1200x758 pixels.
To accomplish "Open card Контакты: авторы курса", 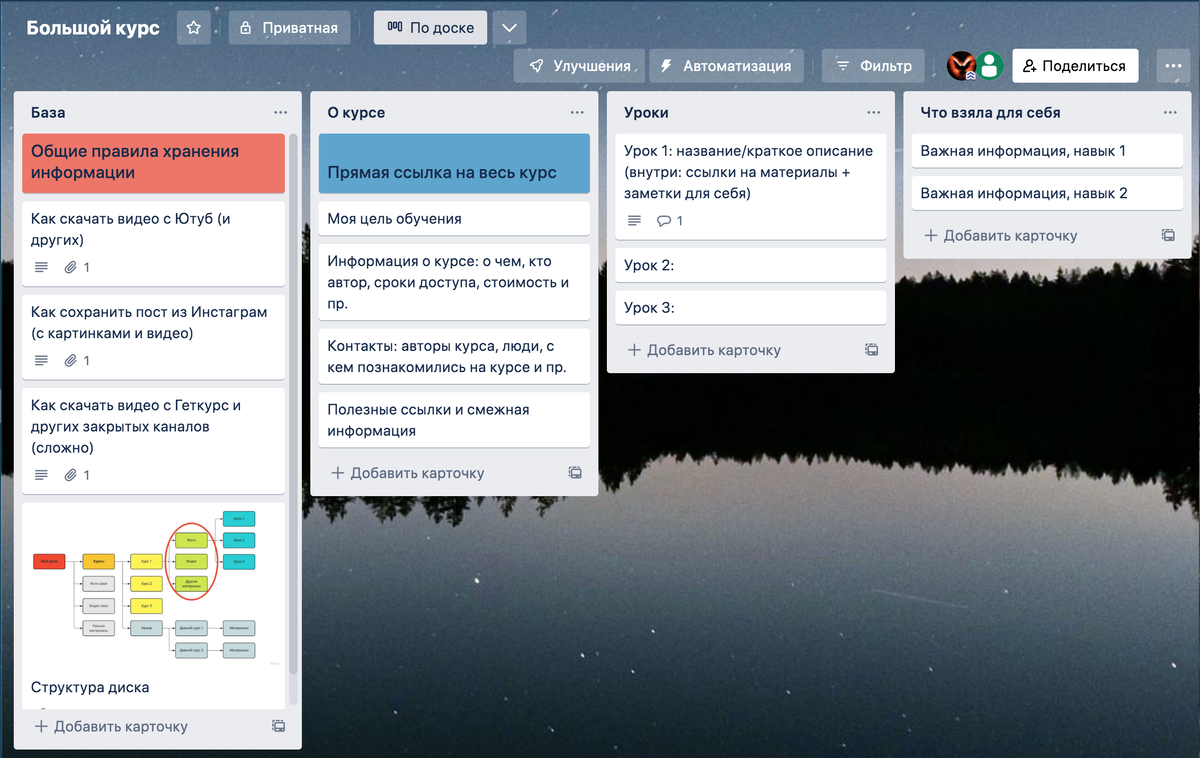I will tap(454, 357).
